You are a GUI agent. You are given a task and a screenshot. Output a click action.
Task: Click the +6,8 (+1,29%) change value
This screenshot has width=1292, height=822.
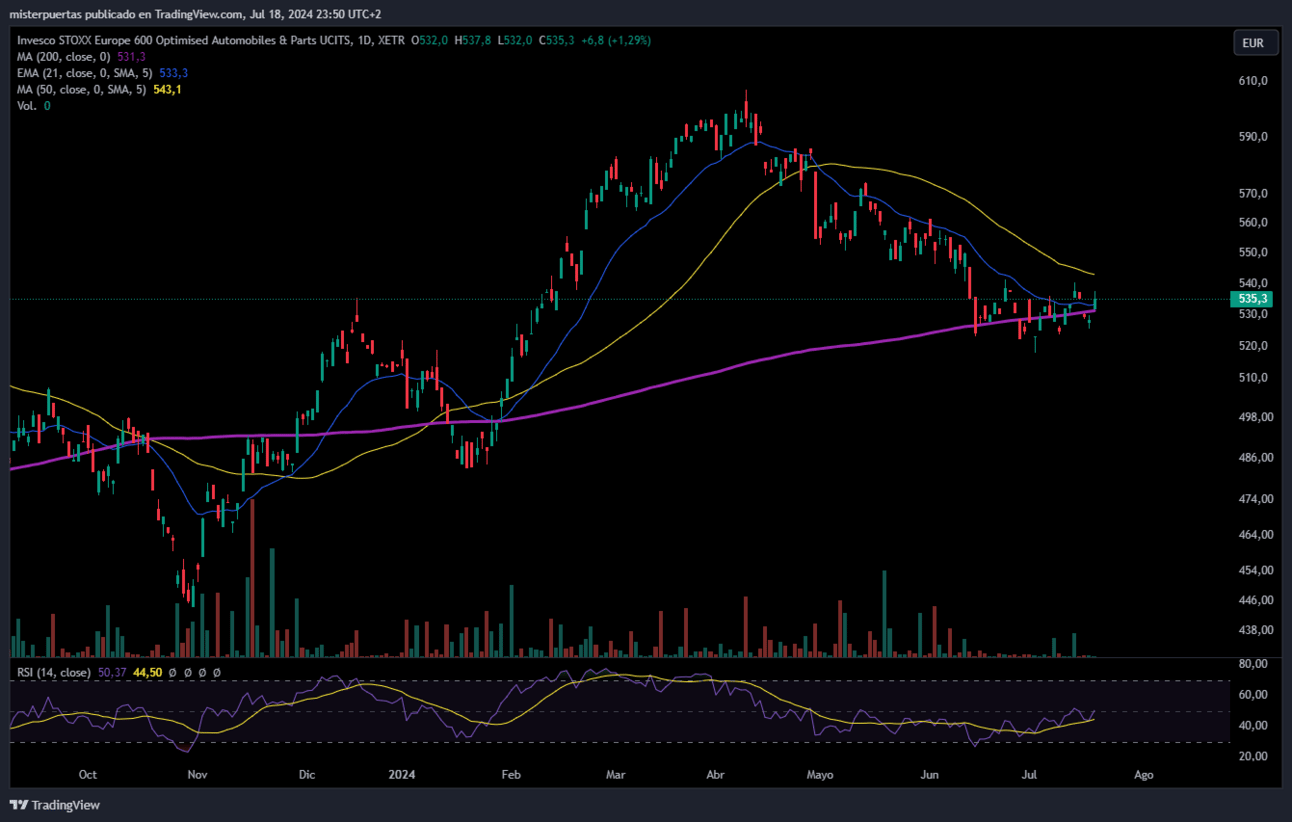click(614, 41)
